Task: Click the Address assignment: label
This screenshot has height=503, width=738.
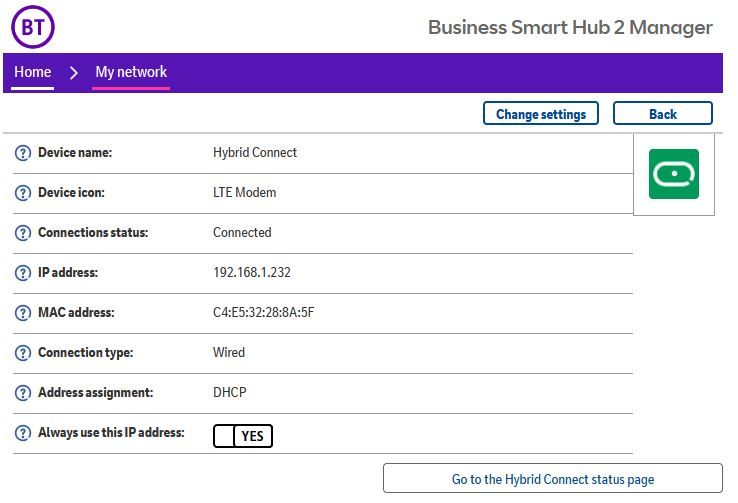Action: coord(96,392)
